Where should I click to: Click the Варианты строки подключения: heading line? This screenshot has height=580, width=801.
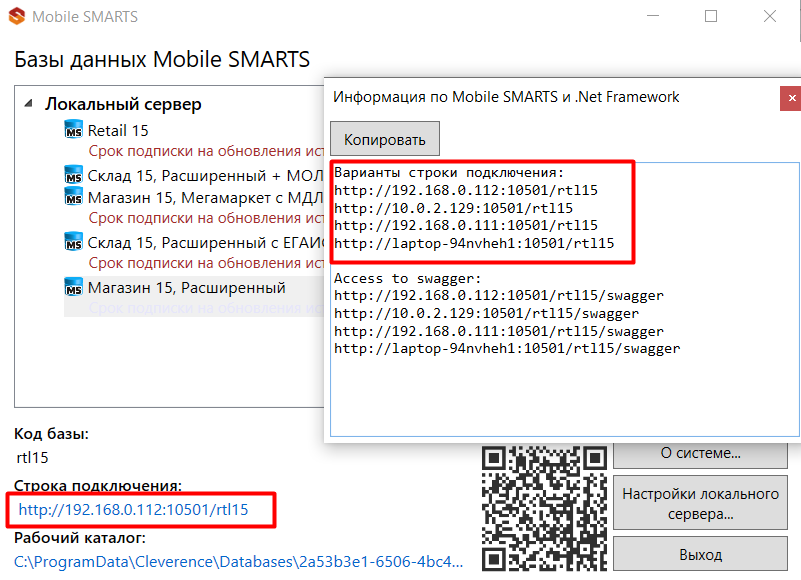click(x=449, y=173)
